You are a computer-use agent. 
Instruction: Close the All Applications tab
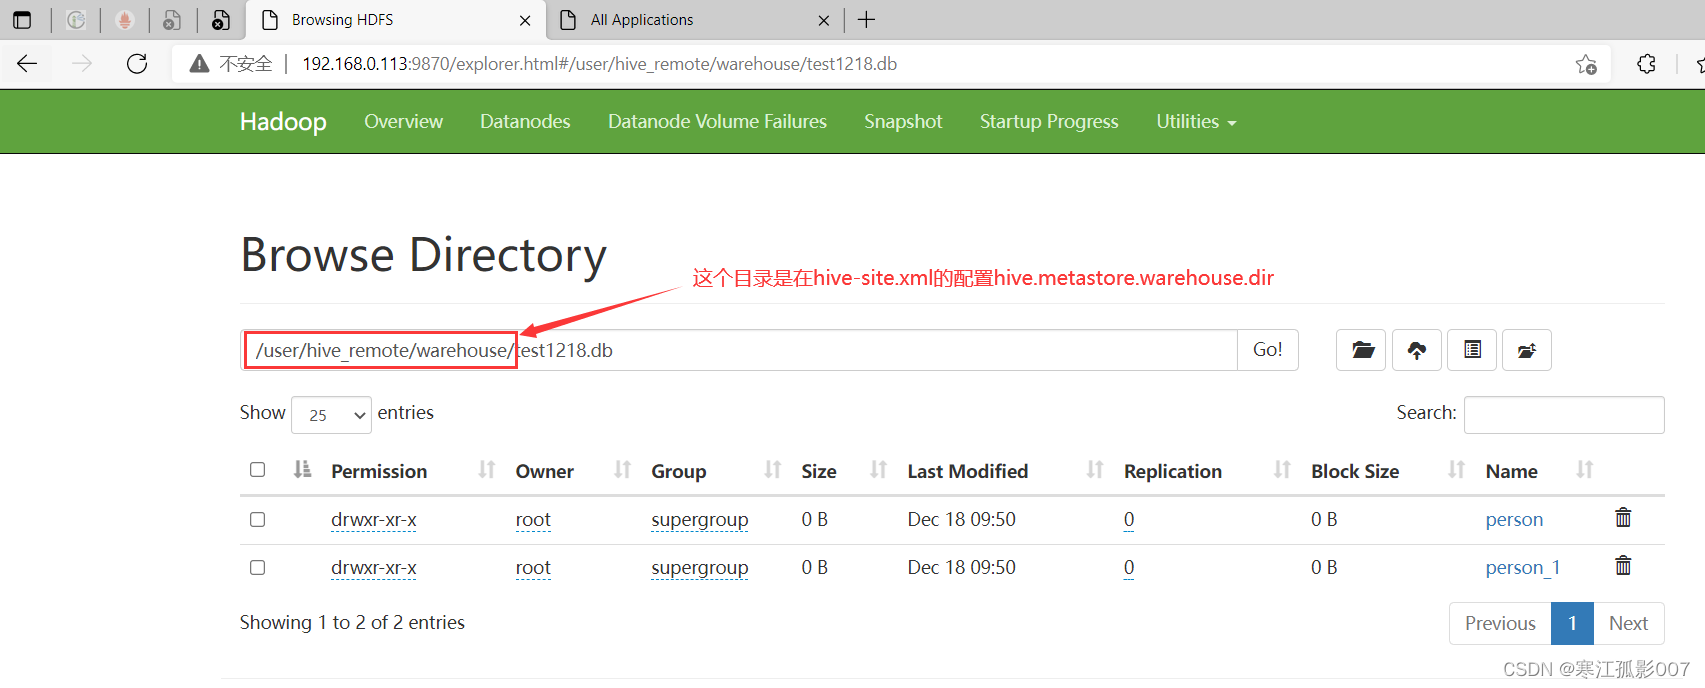click(x=824, y=20)
